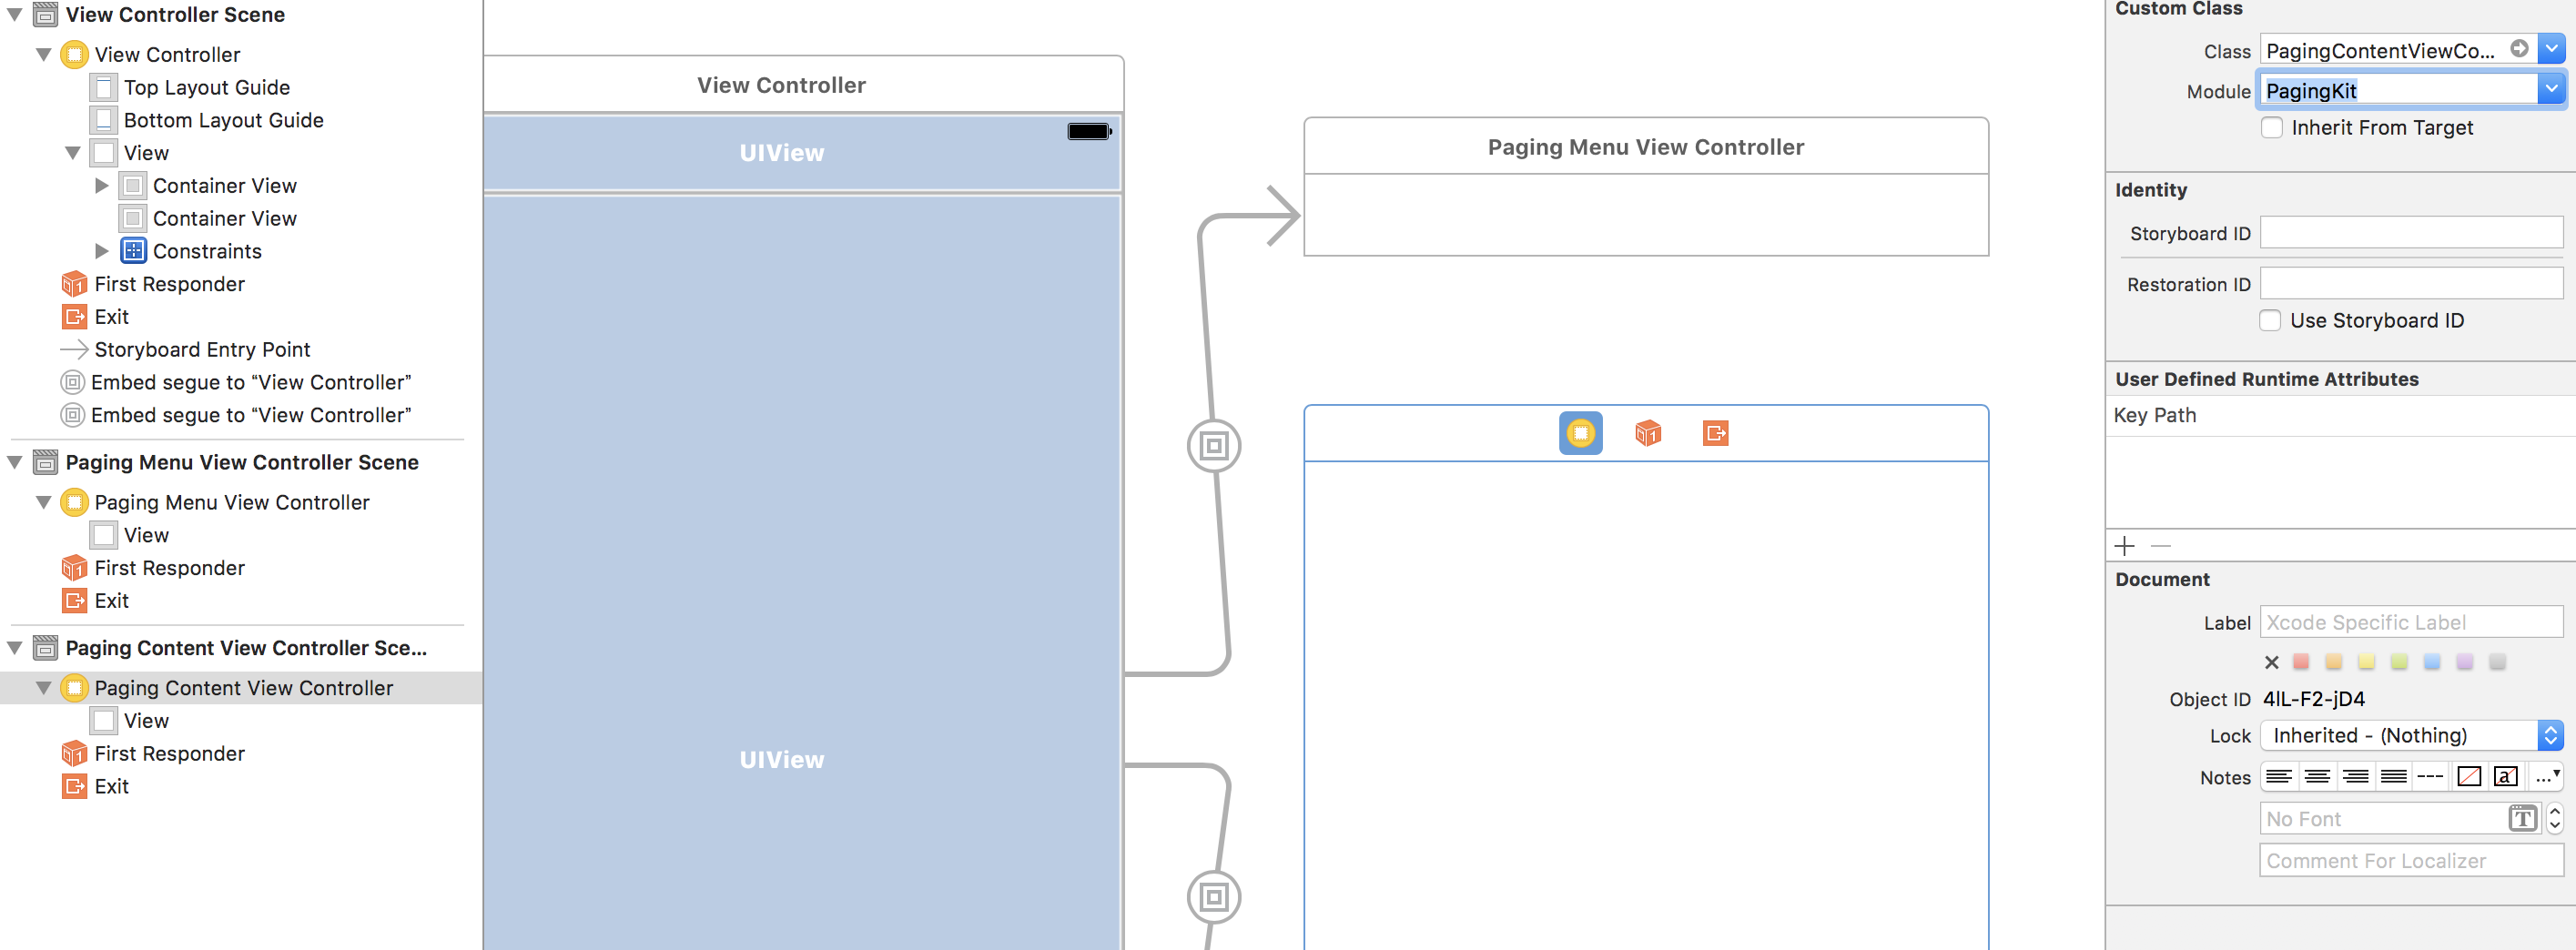
Task: Click the Xcode Specific Label field
Action: (2411, 621)
